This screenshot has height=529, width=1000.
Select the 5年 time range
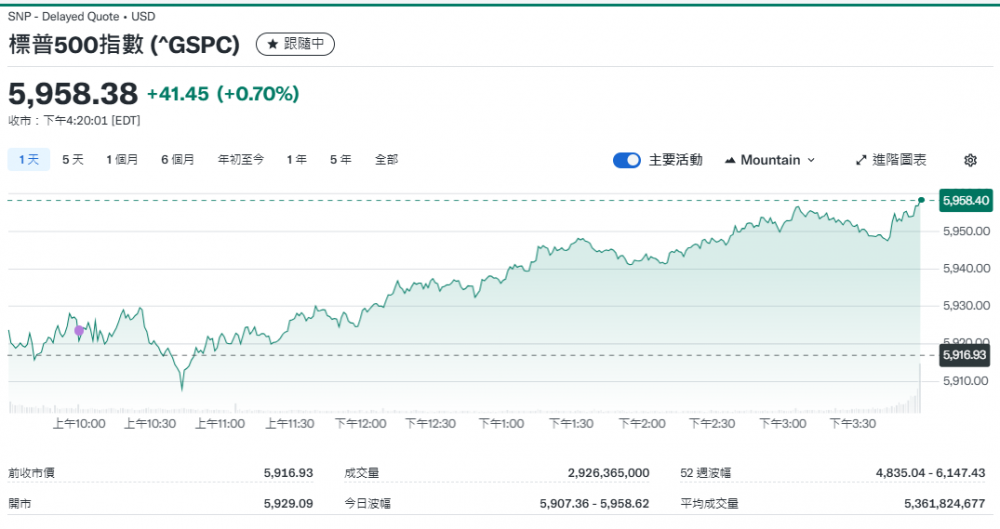point(340,159)
